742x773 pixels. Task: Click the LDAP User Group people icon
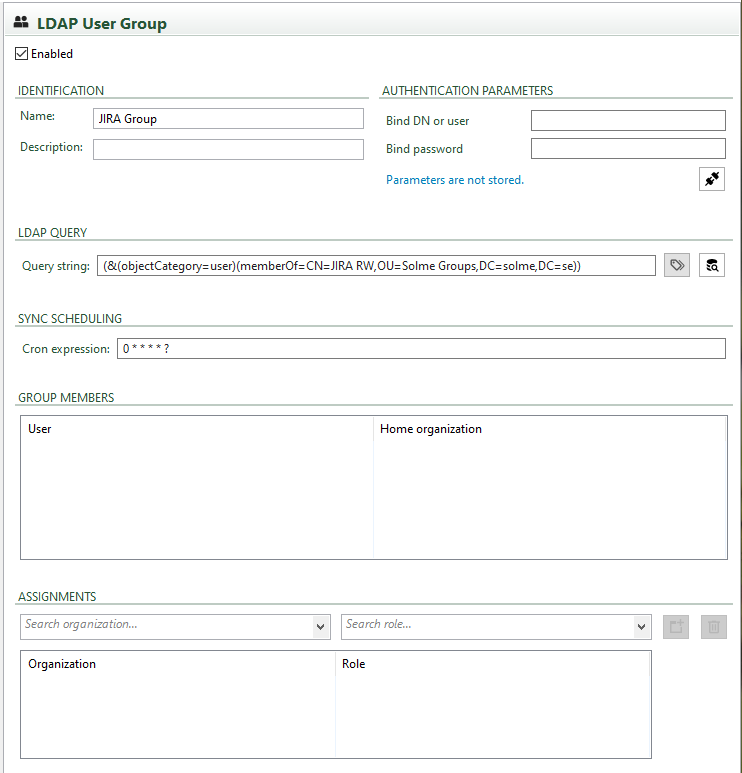(x=20, y=22)
